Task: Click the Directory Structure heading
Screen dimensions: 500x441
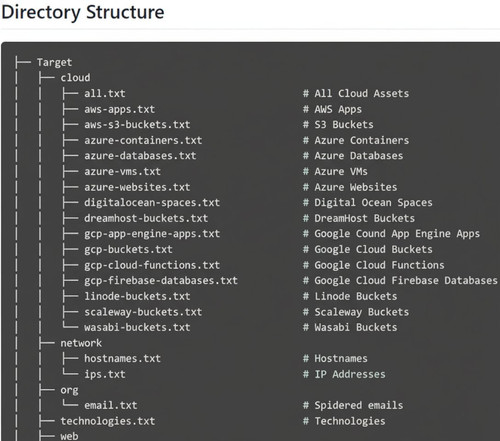Action: point(83,12)
